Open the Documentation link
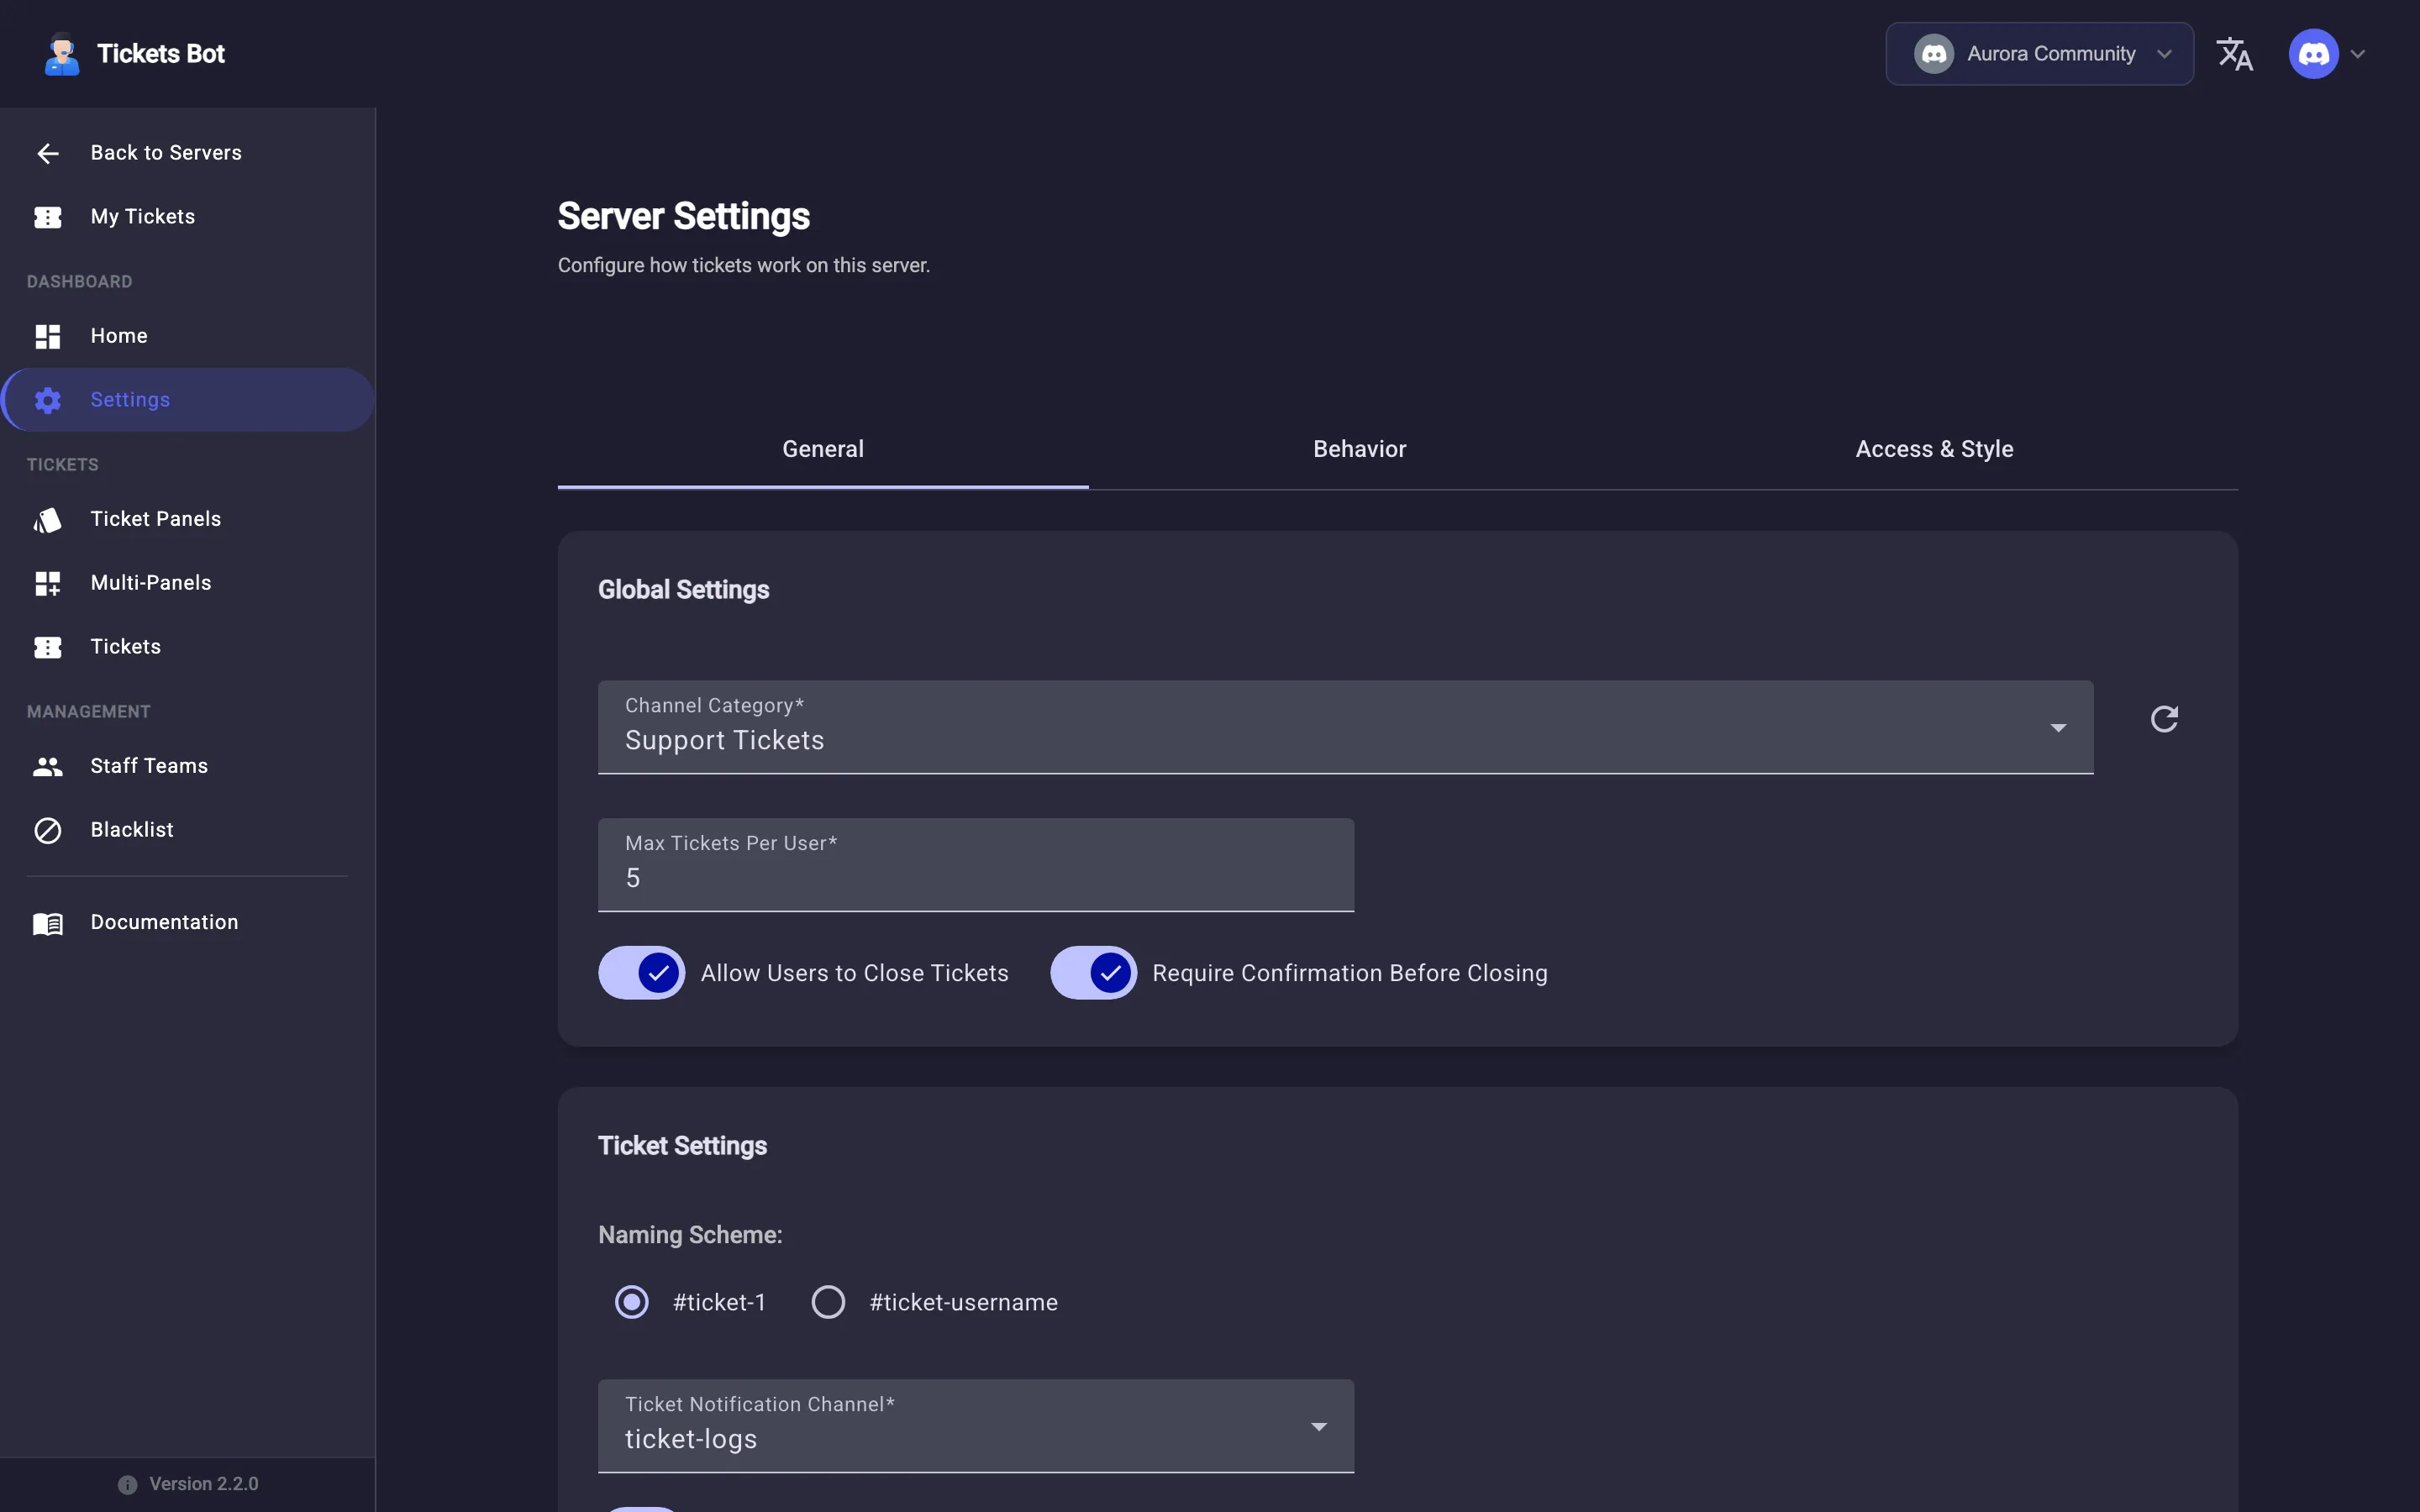Viewport: 2420px width, 1512px height. click(187, 923)
